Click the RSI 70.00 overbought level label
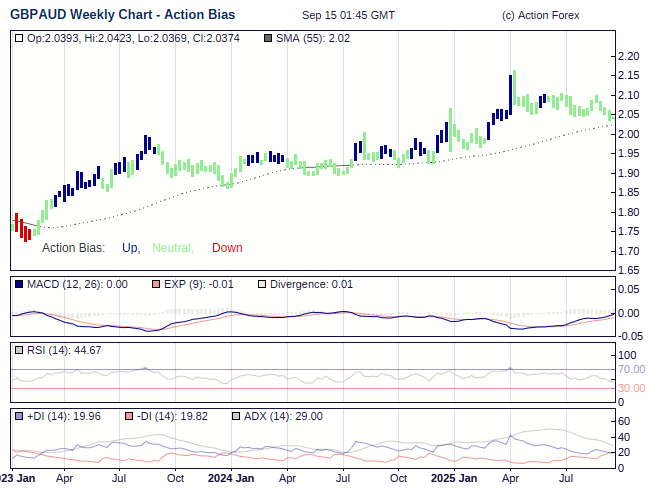650x489 pixels. [x=631, y=369]
